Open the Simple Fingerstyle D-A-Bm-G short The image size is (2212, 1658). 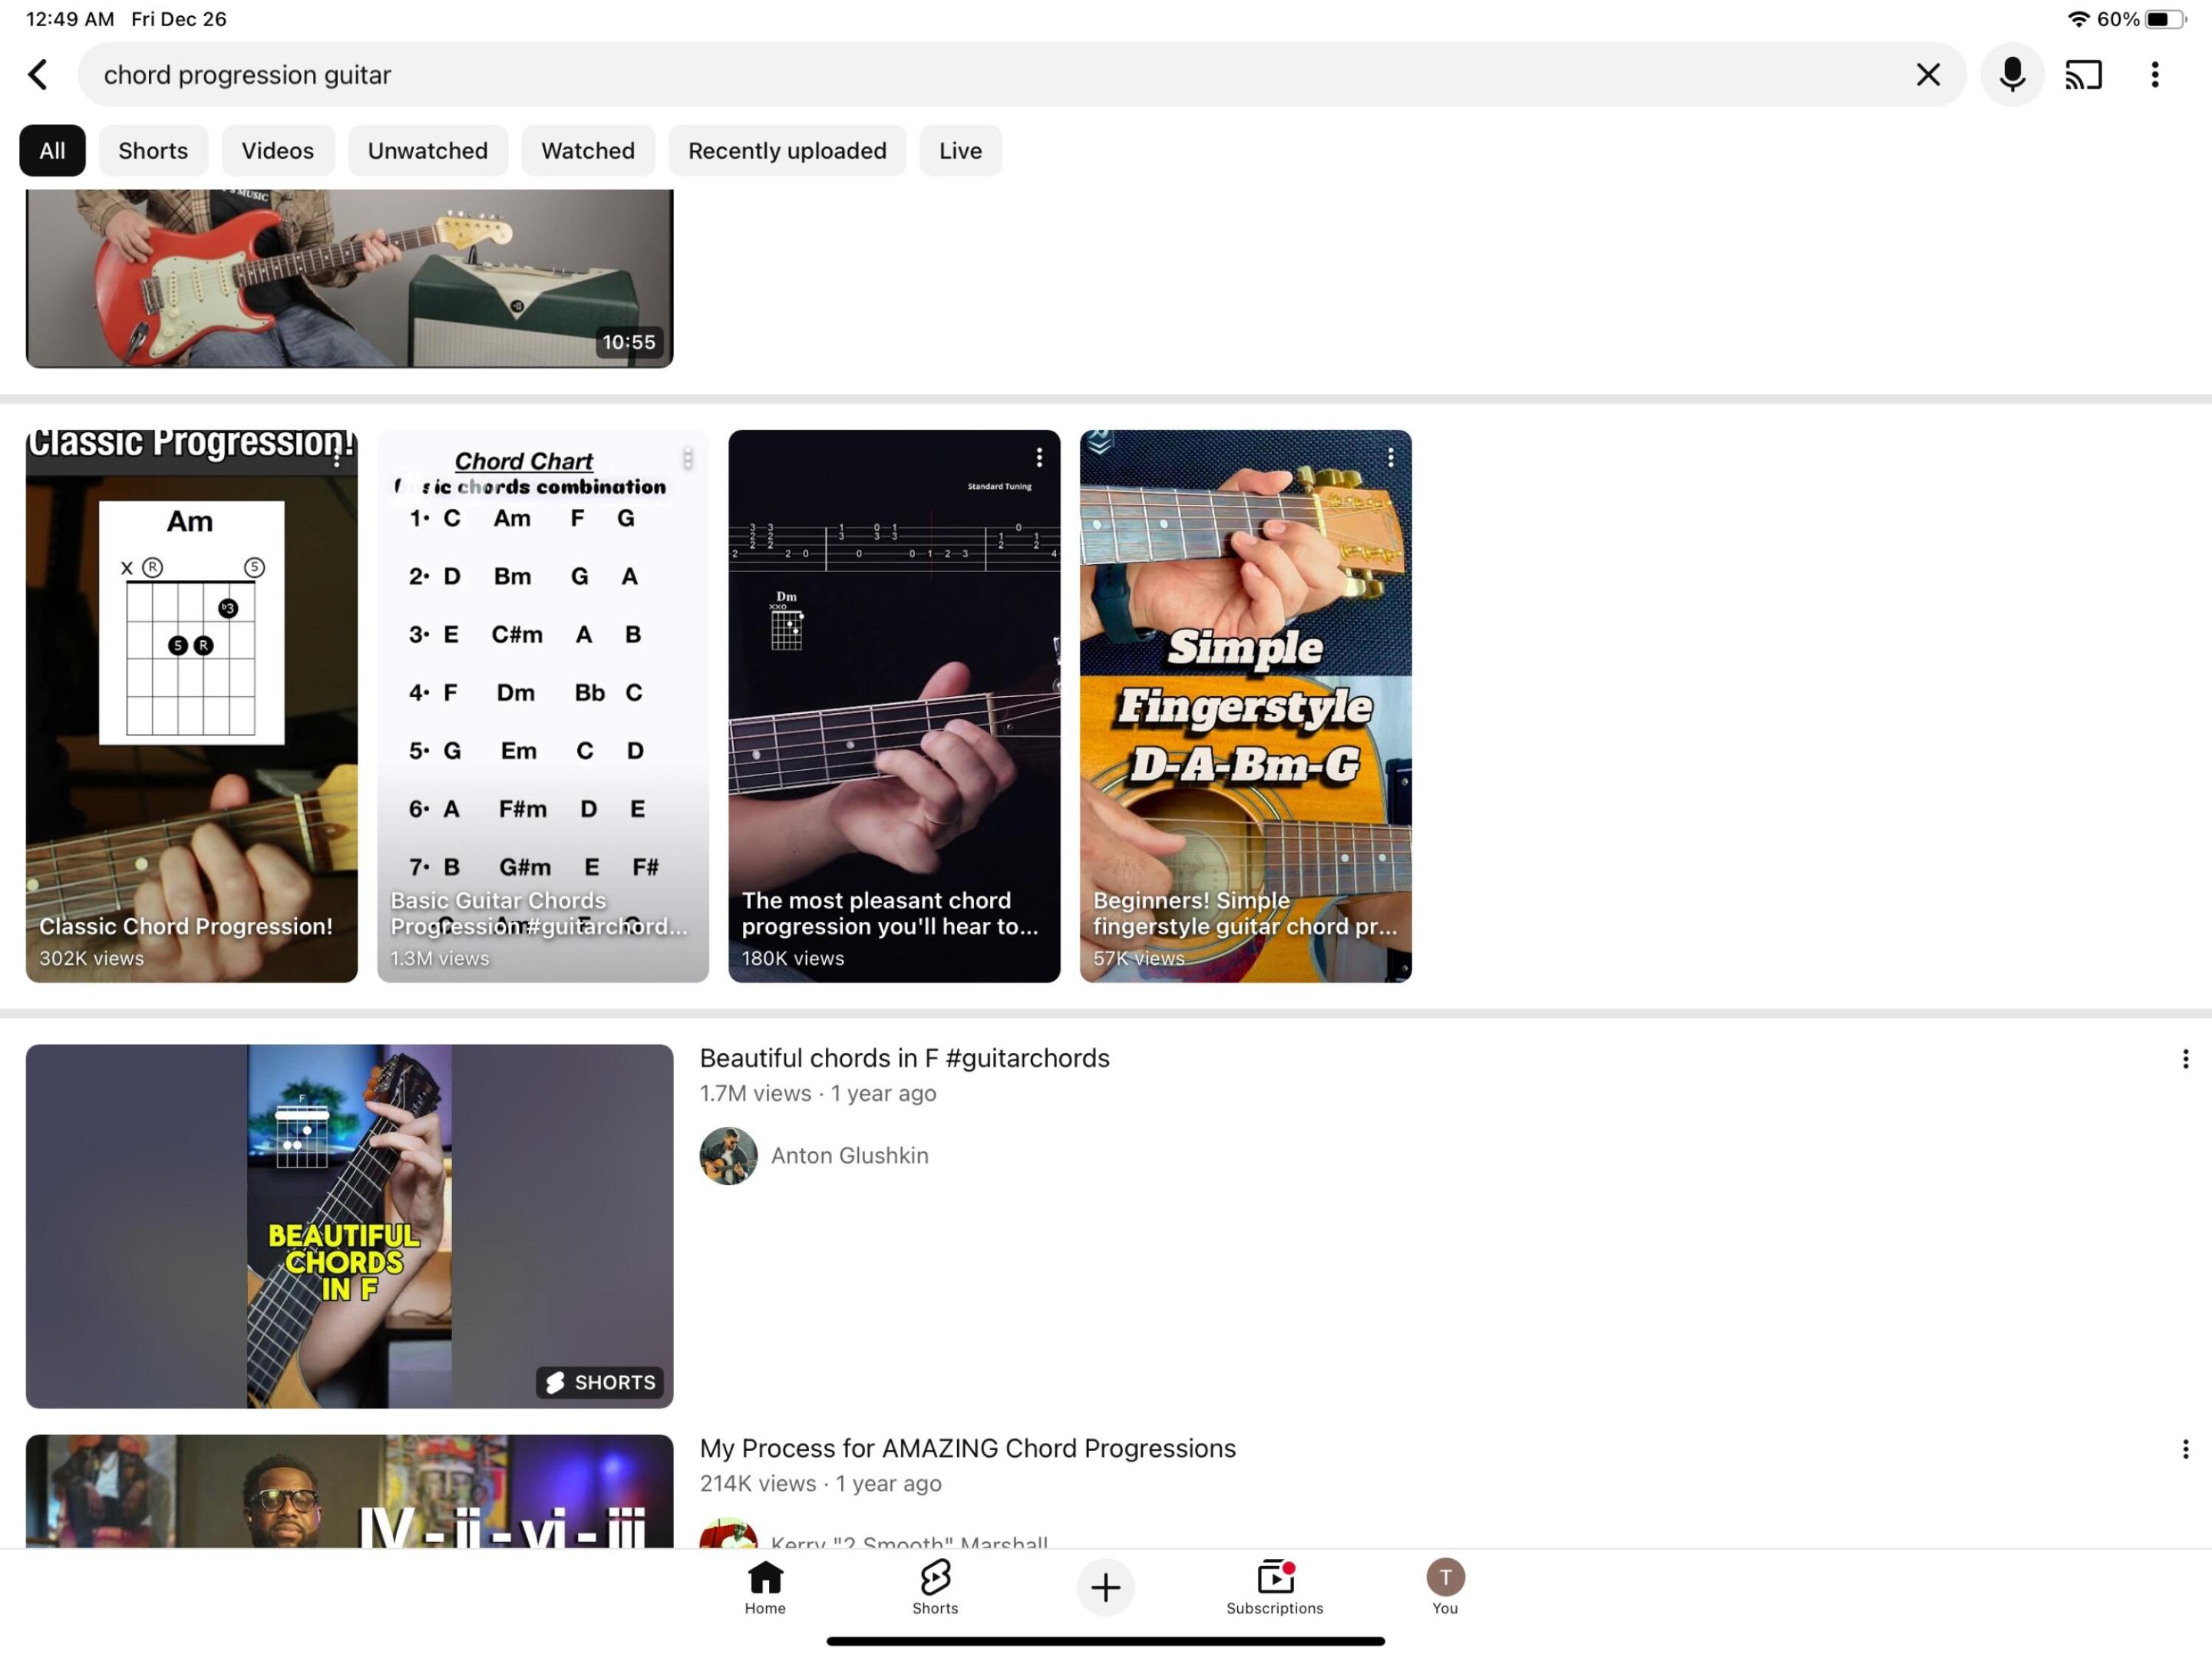pos(1245,706)
